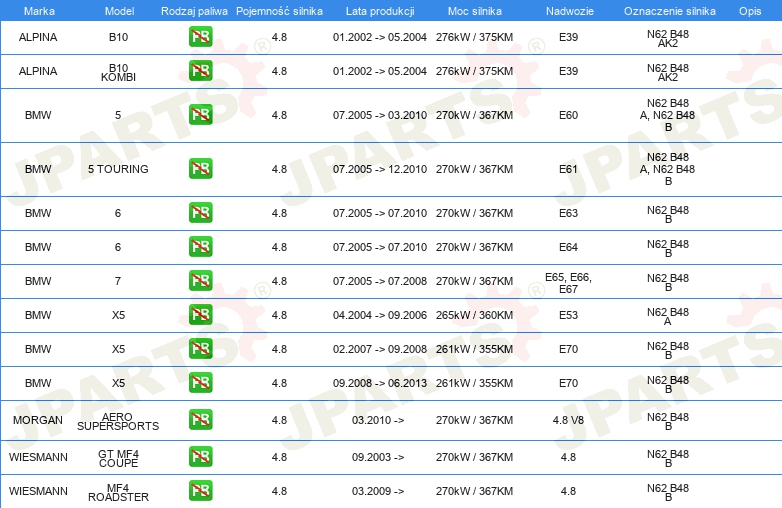This screenshot has height=508, width=782.
Task: Click the 'E63' body cell
Action: coord(568,213)
